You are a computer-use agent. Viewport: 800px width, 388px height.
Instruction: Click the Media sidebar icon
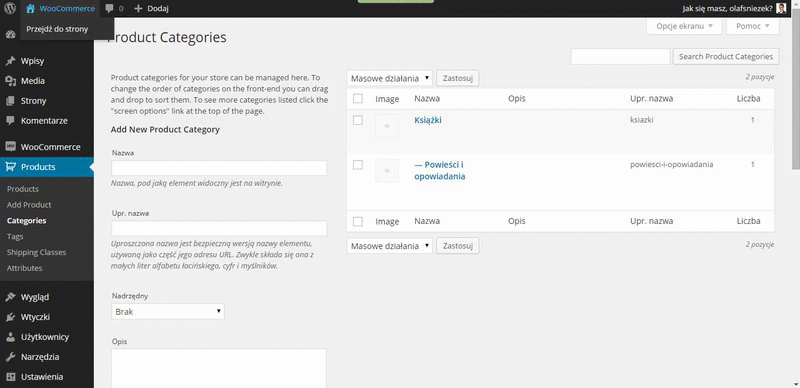tap(10, 81)
